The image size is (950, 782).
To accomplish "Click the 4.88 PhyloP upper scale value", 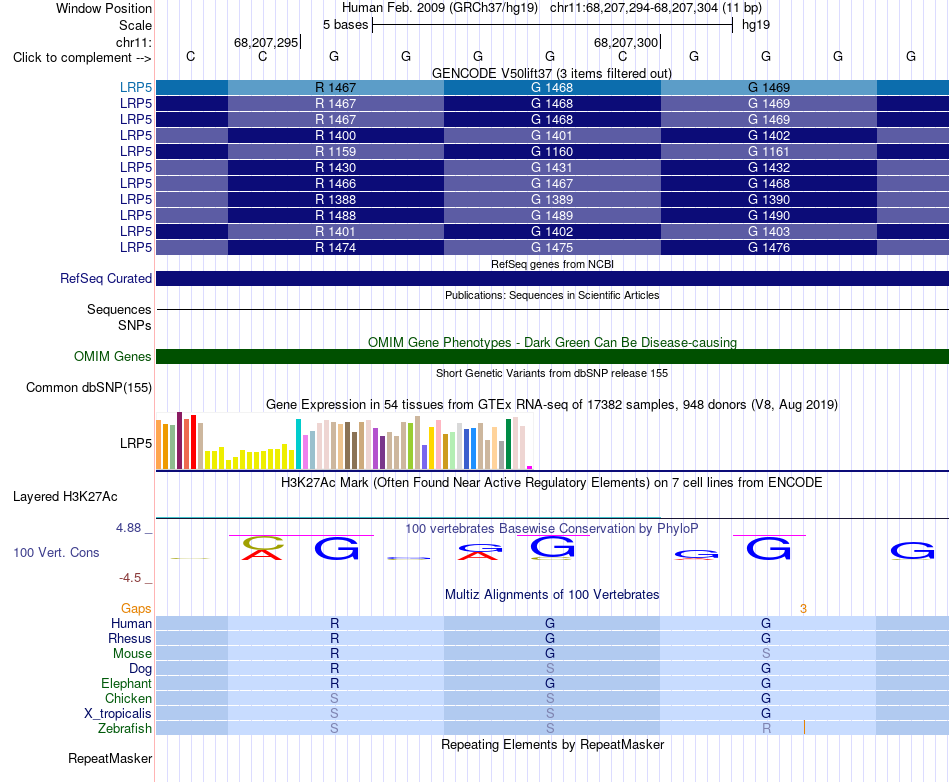I will pyautogui.click(x=128, y=528).
